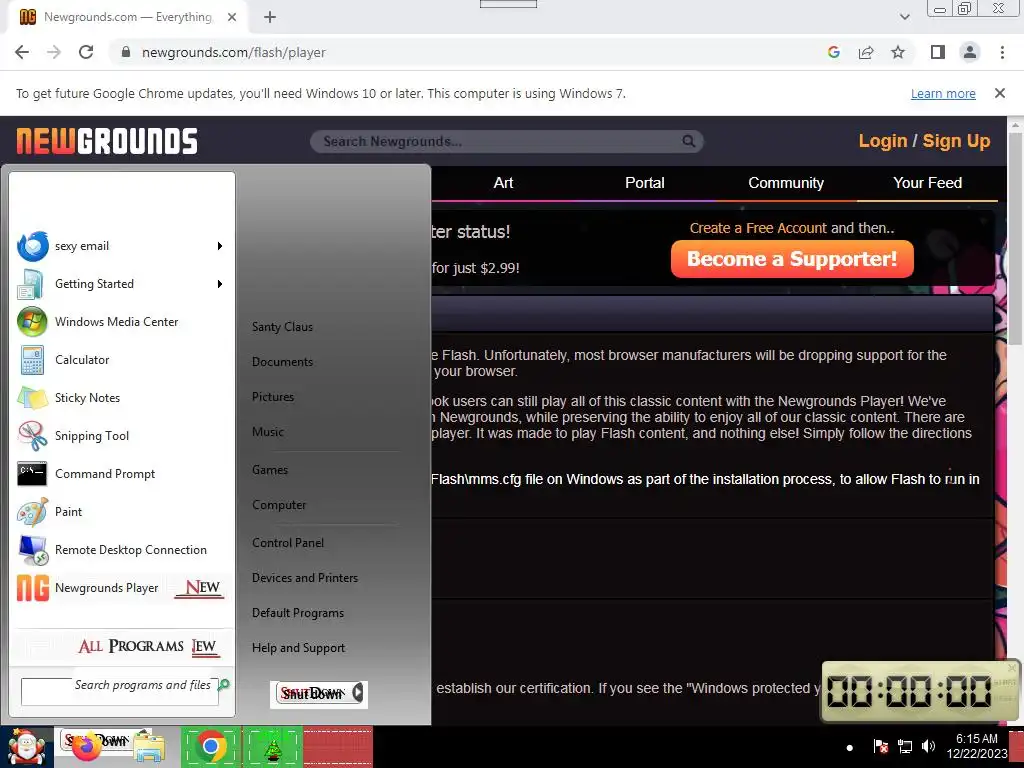Open the tab search dropdown chevron

pos(904,17)
